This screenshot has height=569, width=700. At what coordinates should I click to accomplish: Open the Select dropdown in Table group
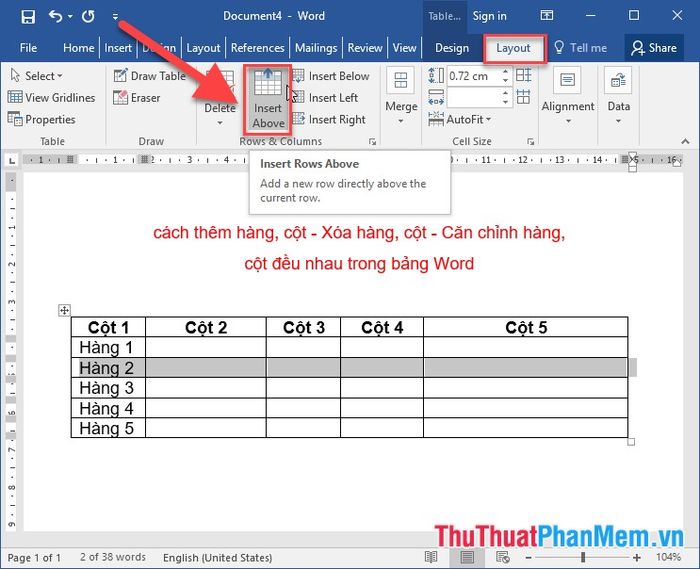[x=37, y=76]
